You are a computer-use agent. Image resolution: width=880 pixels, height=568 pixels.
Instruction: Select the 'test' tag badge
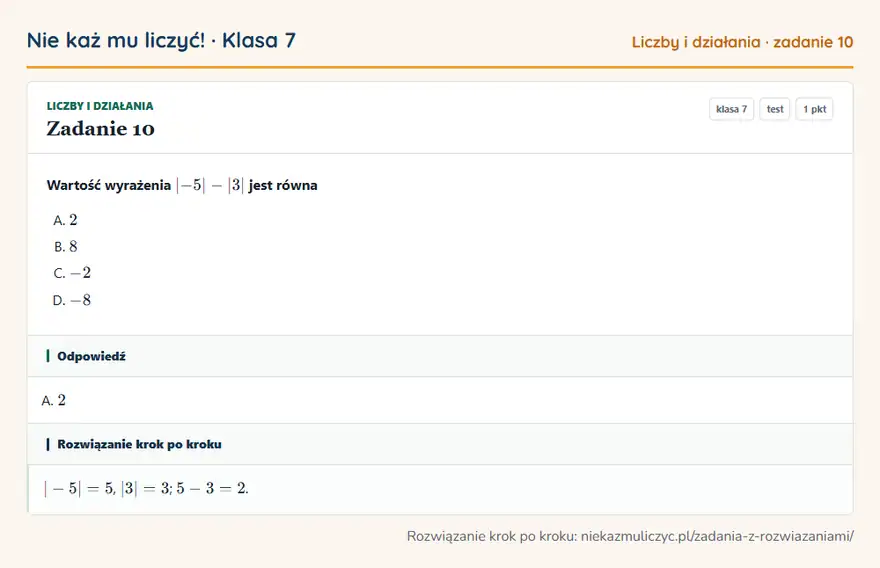[774, 109]
